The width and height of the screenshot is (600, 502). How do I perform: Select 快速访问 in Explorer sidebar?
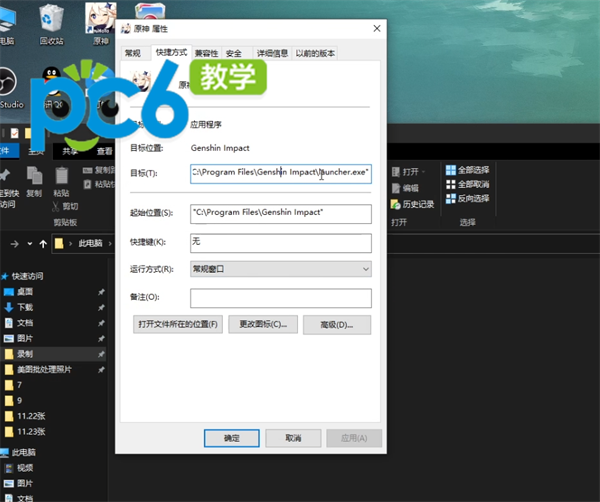coord(27,276)
